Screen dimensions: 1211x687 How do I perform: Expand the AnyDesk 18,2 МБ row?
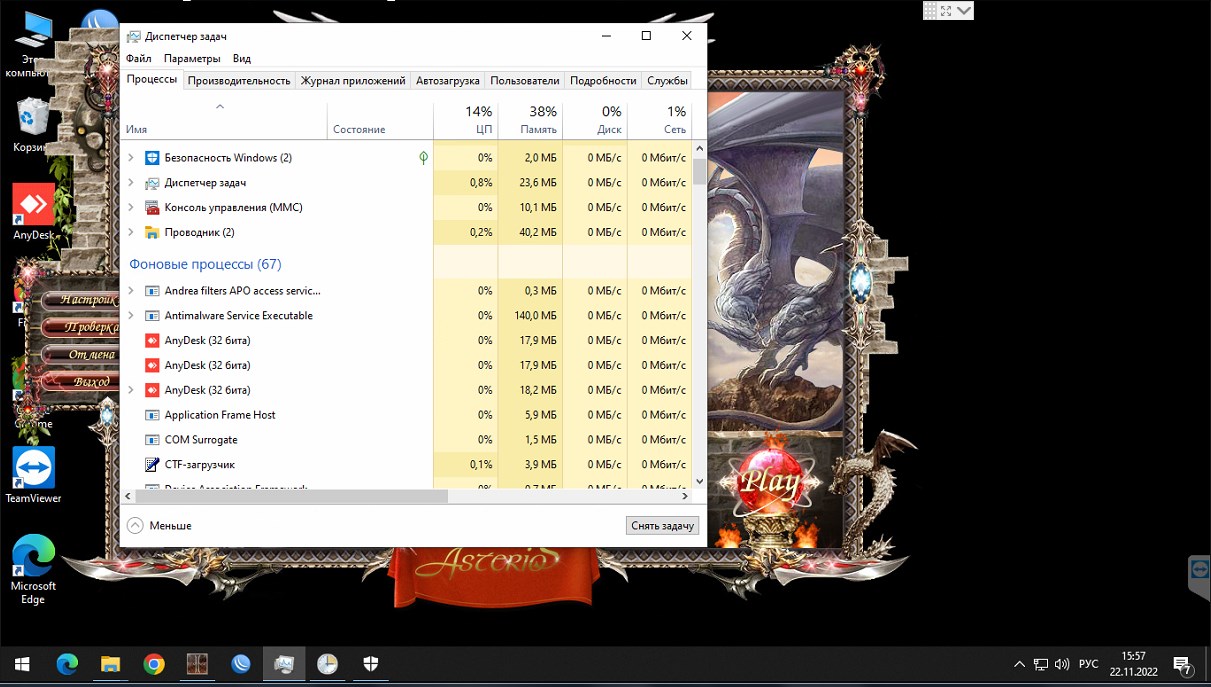click(x=131, y=390)
